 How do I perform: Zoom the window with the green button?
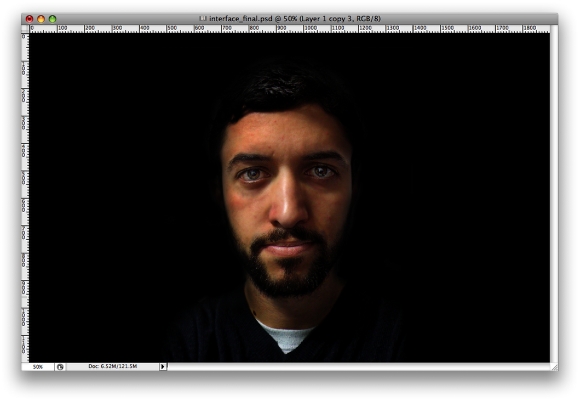click(x=53, y=19)
